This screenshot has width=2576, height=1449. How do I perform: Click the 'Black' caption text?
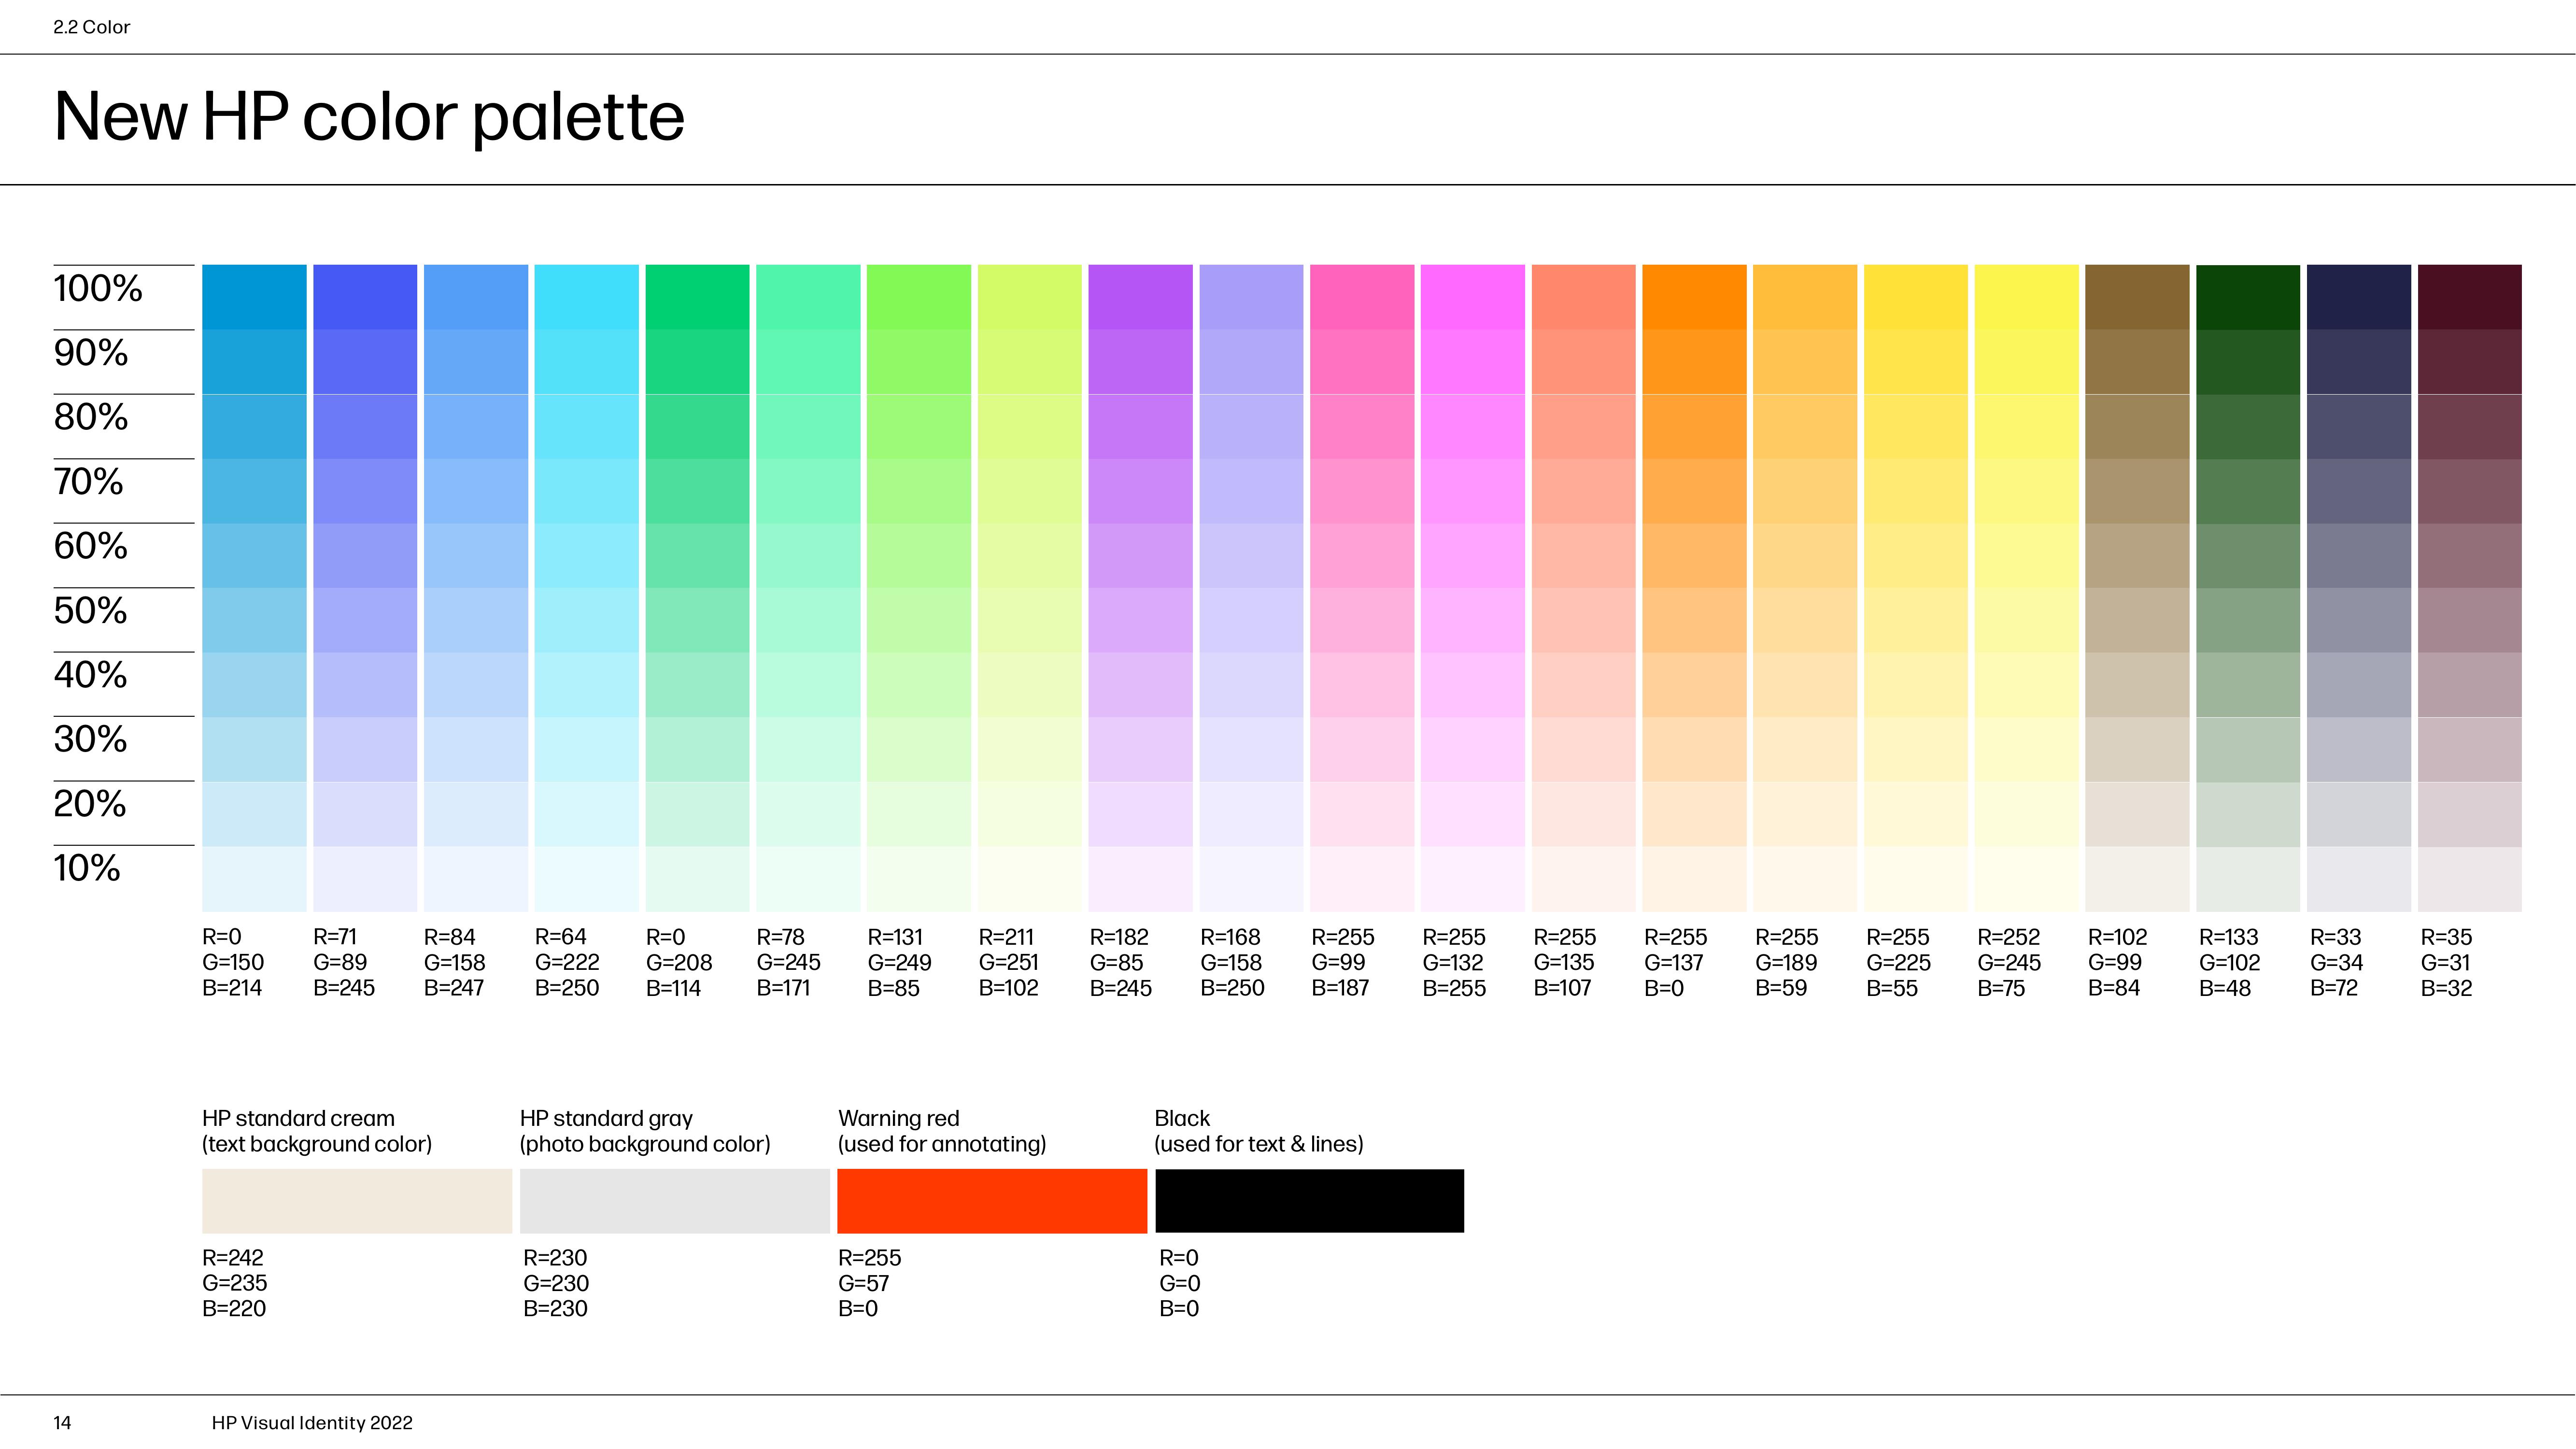(1182, 1118)
